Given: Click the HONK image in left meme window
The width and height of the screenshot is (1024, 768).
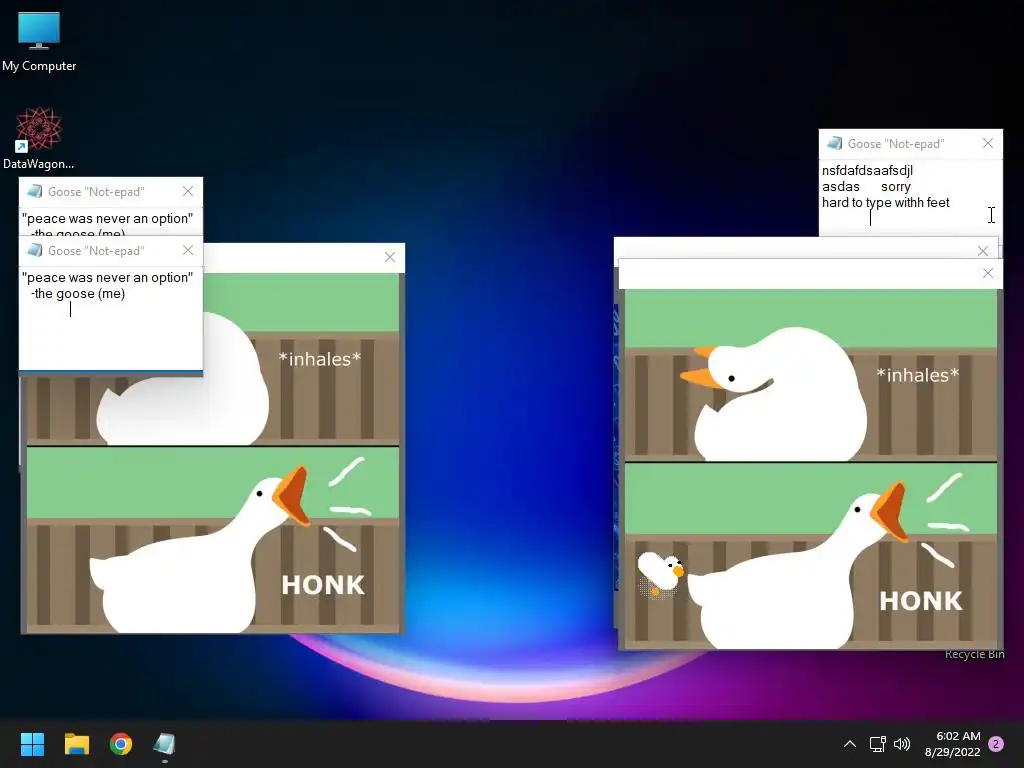Looking at the screenshot, I should coord(212,539).
